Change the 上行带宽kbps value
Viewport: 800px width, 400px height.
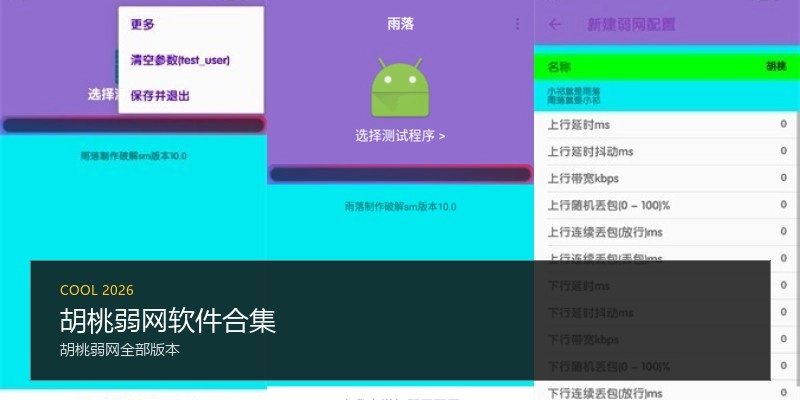tap(667, 179)
